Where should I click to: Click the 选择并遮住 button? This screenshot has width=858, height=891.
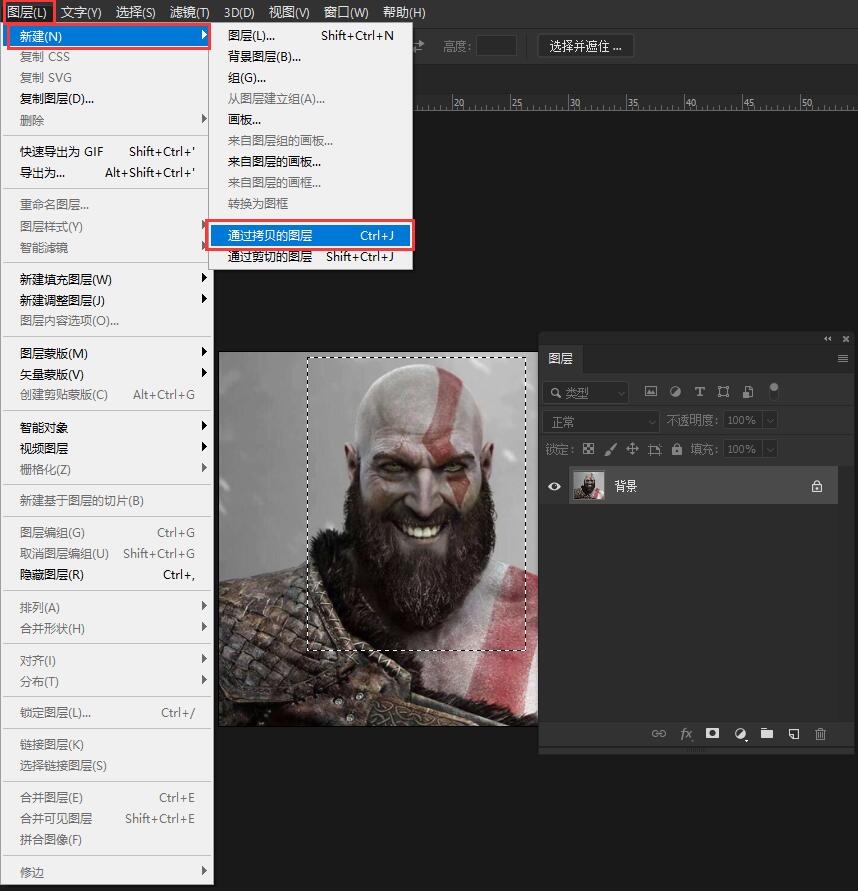[x=585, y=46]
